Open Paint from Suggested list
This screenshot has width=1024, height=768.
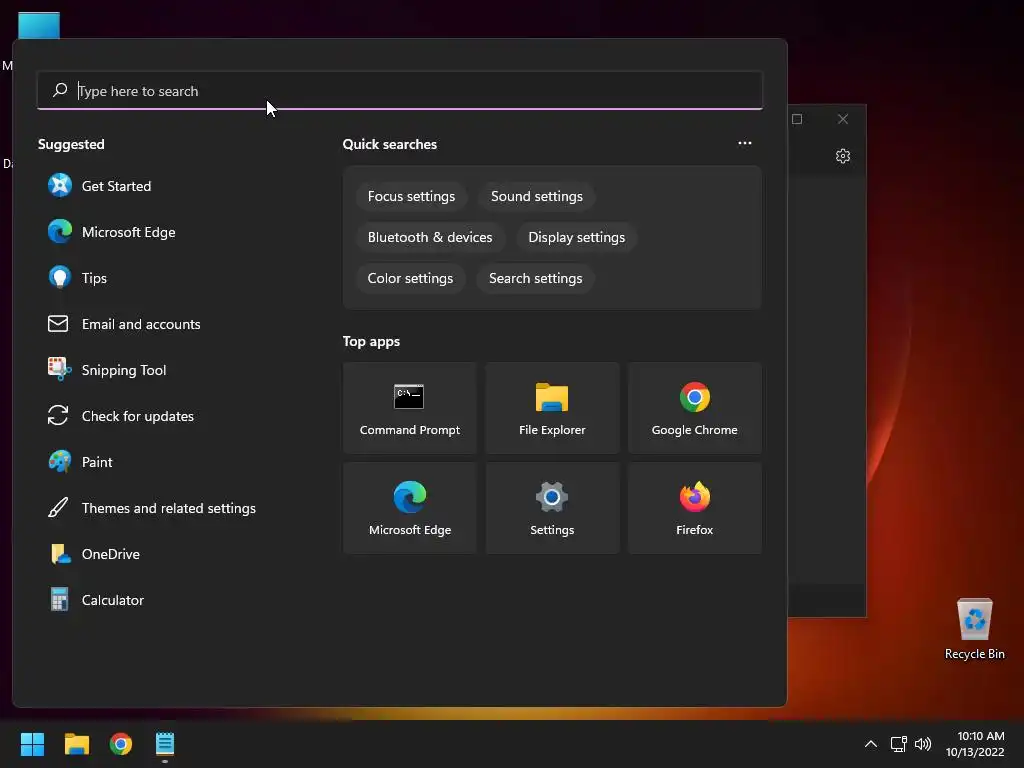pos(80,462)
